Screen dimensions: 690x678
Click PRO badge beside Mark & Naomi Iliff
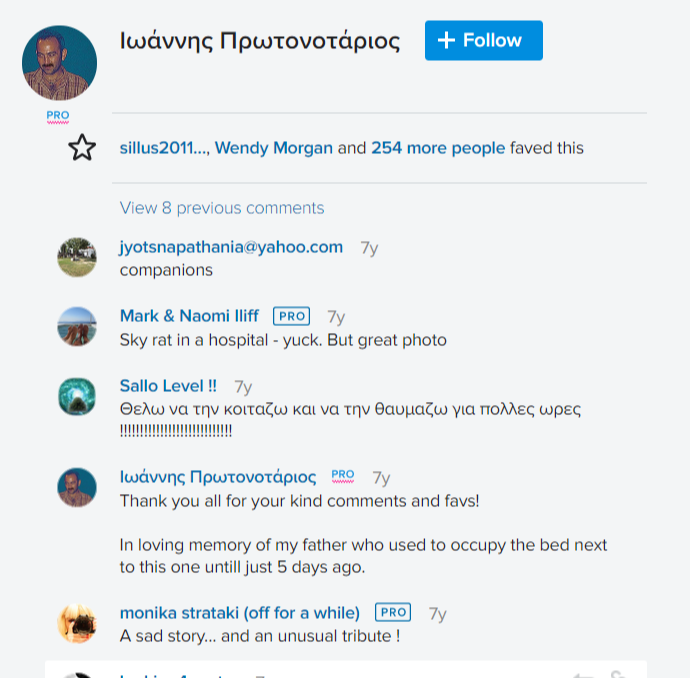291,316
